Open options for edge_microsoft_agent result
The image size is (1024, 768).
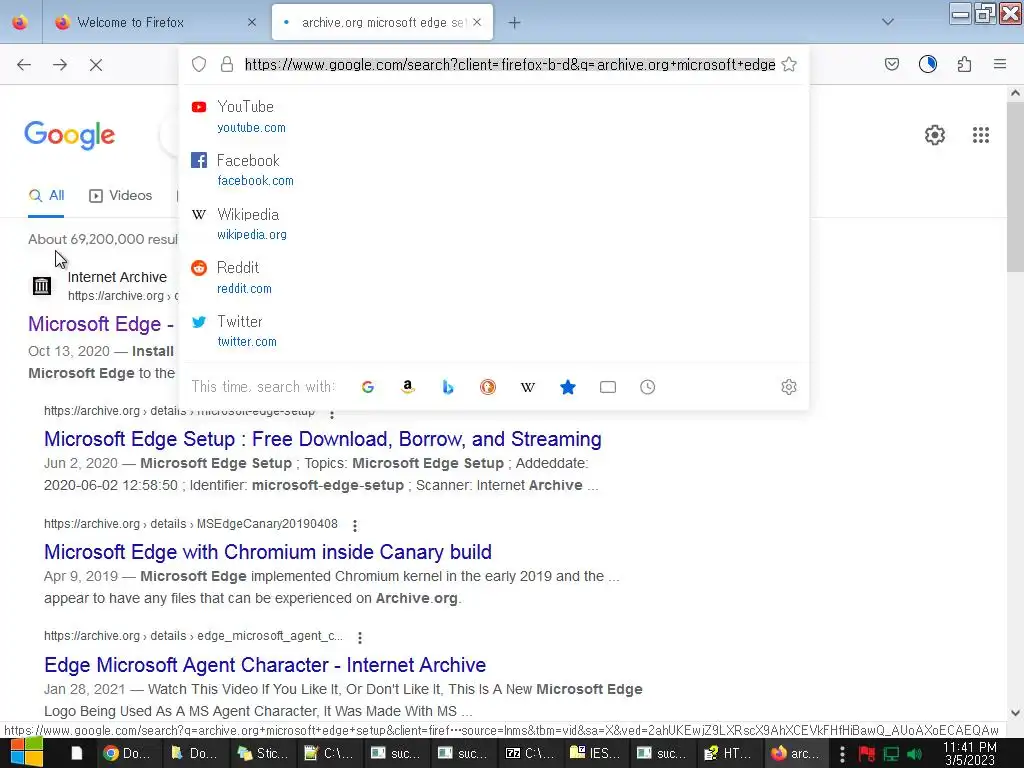pos(359,637)
